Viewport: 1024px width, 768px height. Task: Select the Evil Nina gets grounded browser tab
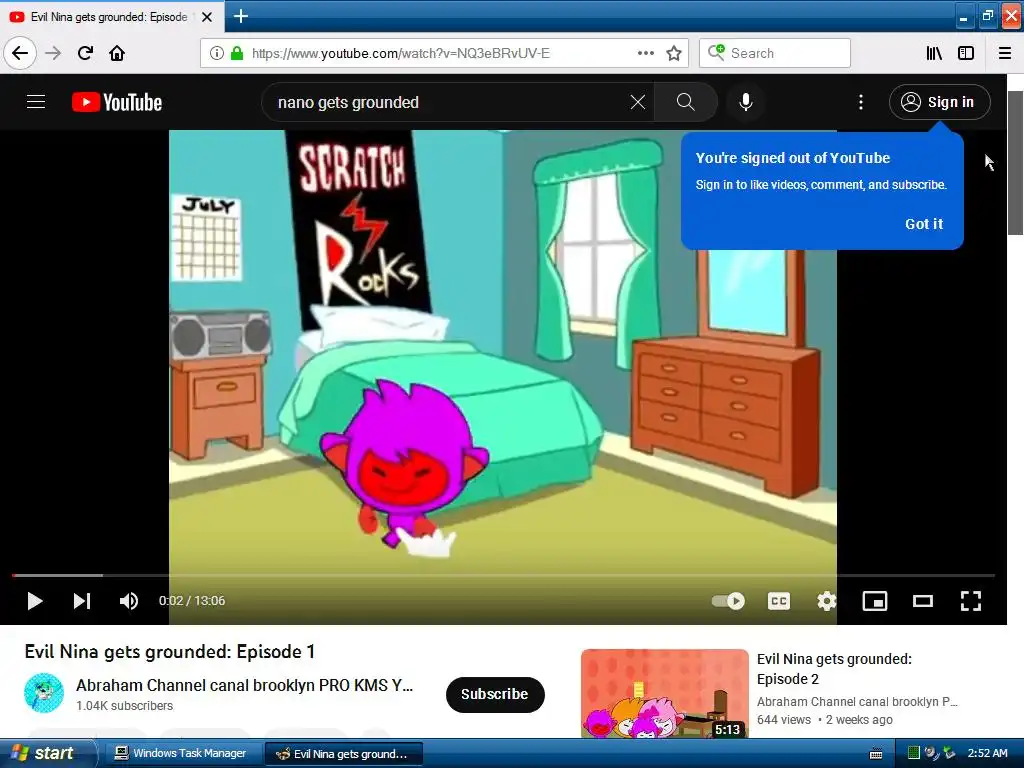[x=111, y=17]
